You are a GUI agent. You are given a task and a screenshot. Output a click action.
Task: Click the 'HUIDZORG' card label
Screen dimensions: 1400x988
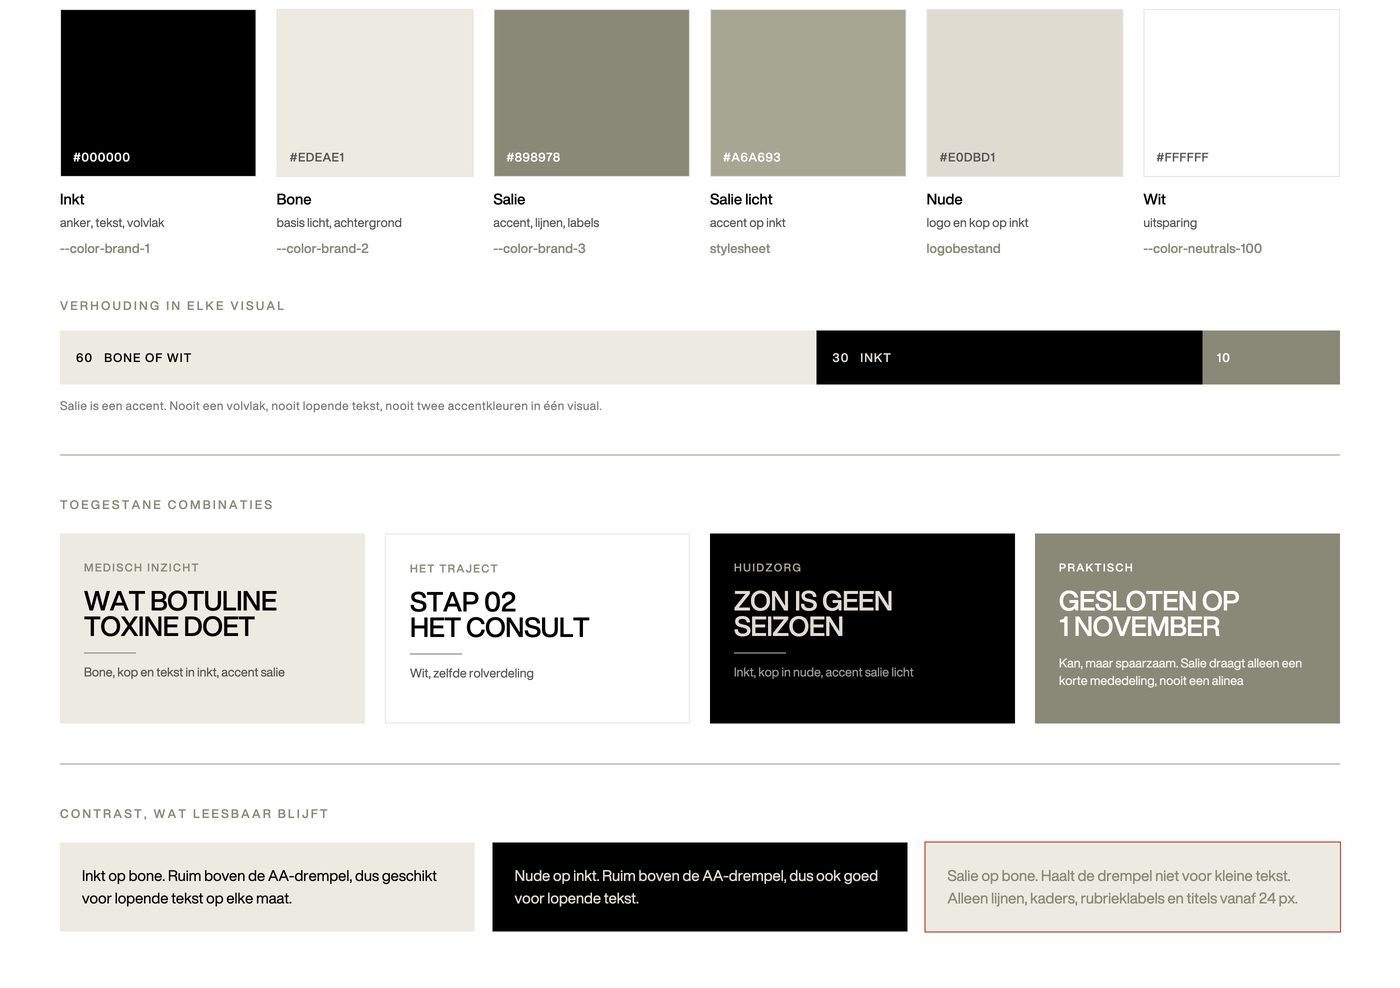point(767,568)
